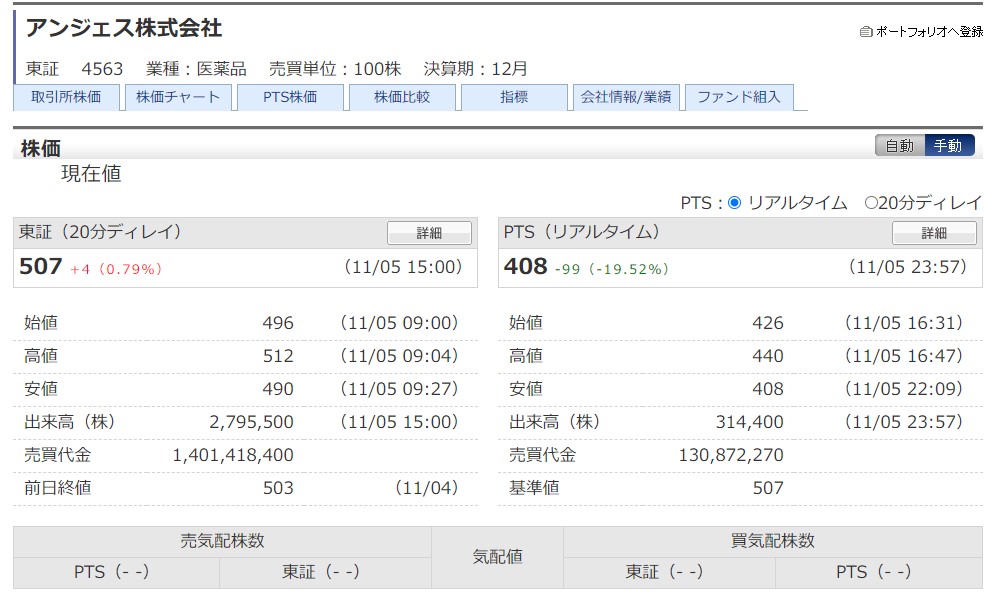
Task: Click PTS change -99 (-19.52%)
Action: pos(612,269)
